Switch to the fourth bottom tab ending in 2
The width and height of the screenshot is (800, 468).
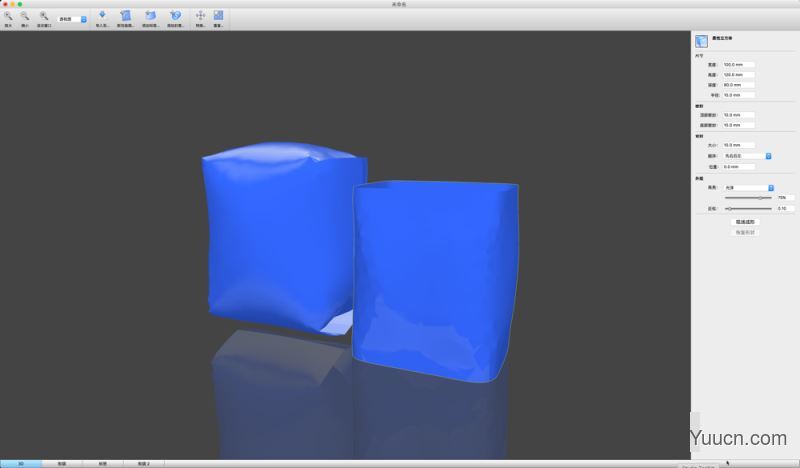coord(144,464)
